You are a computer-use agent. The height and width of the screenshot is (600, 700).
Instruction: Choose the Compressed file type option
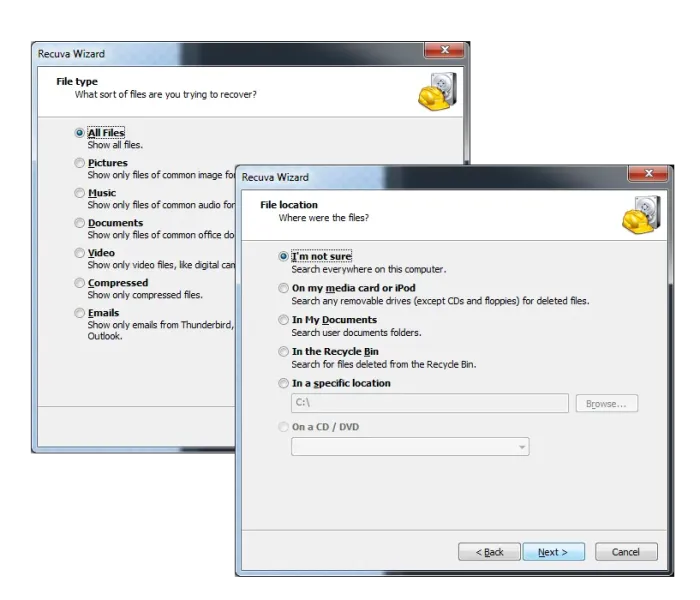tap(79, 283)
